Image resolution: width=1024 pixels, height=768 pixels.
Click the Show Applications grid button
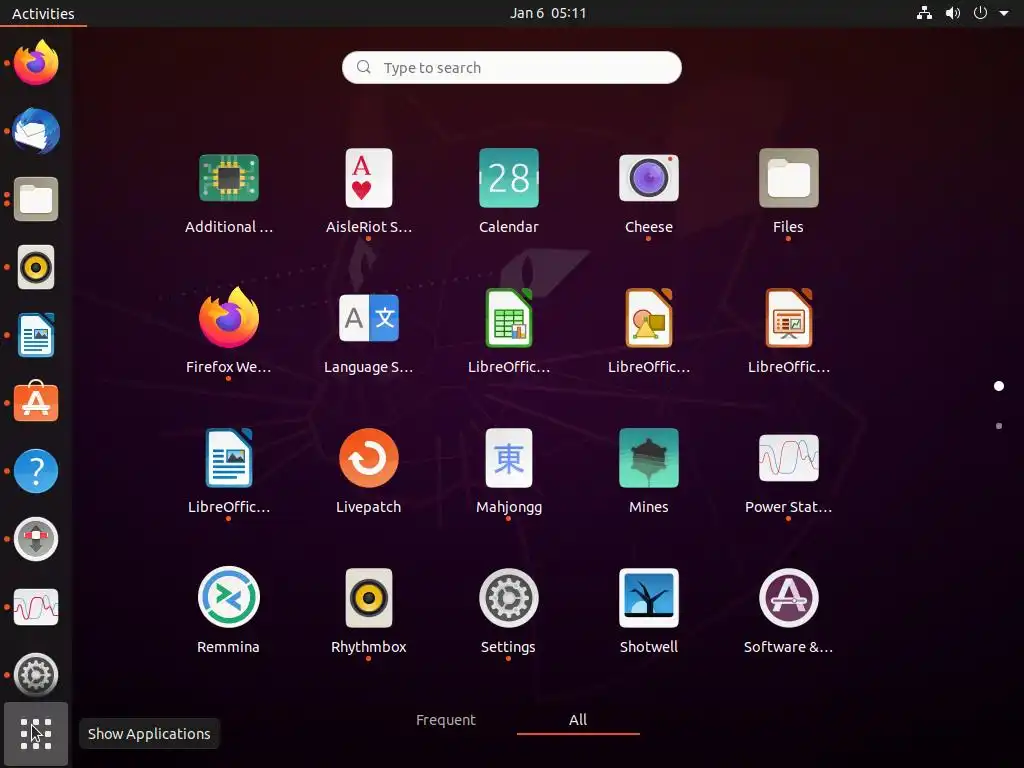pos(36,733)
